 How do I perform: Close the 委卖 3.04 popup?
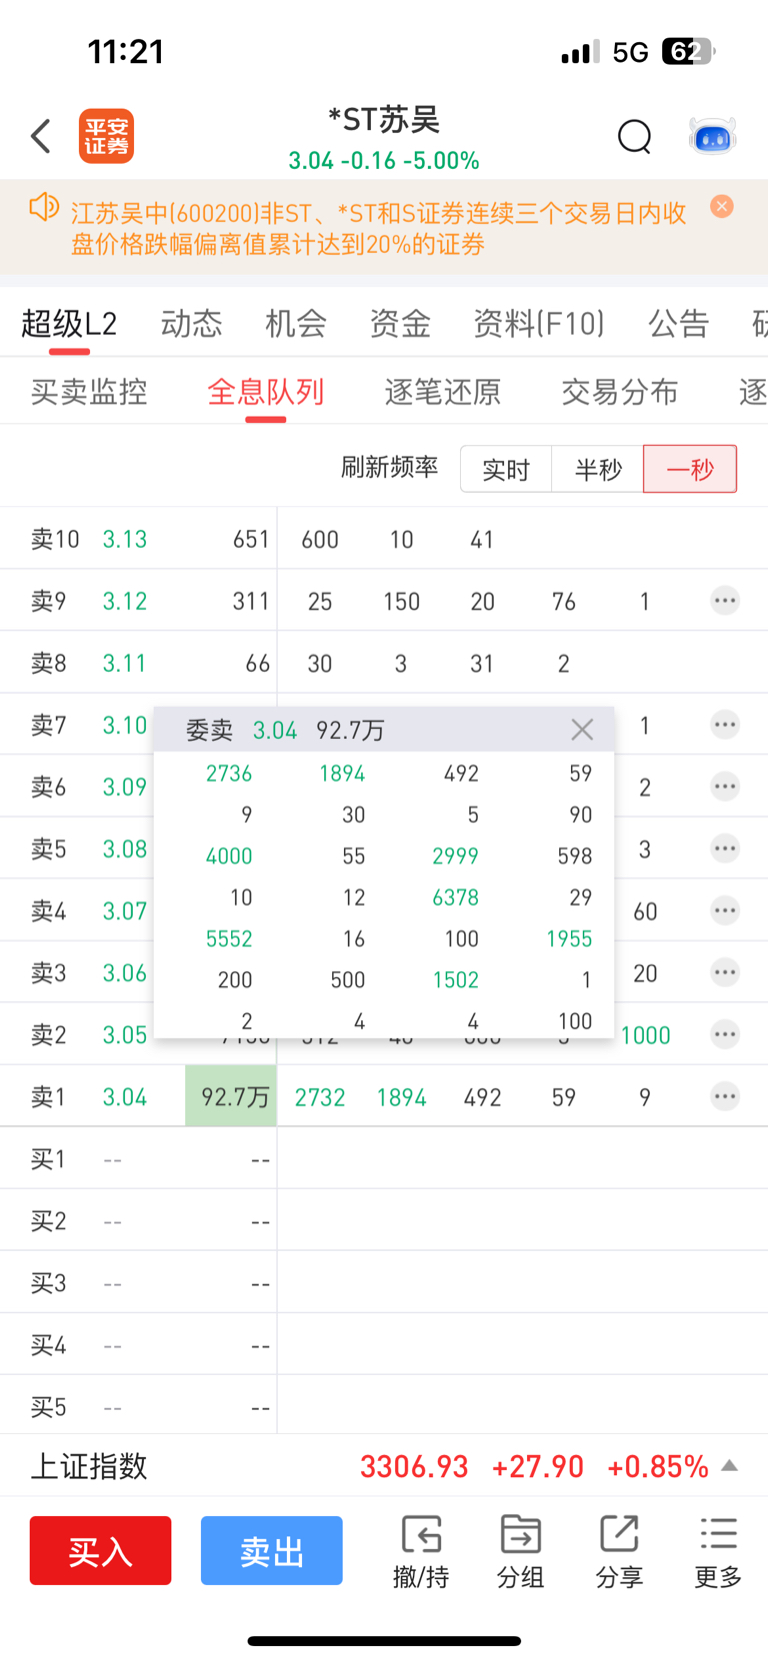582,730
